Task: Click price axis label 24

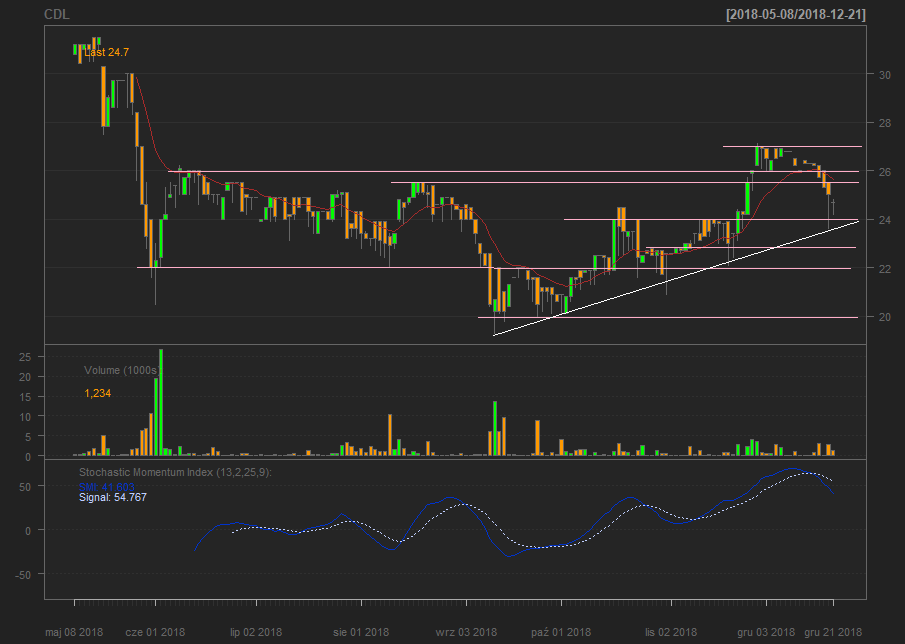Action: point(885,220)
